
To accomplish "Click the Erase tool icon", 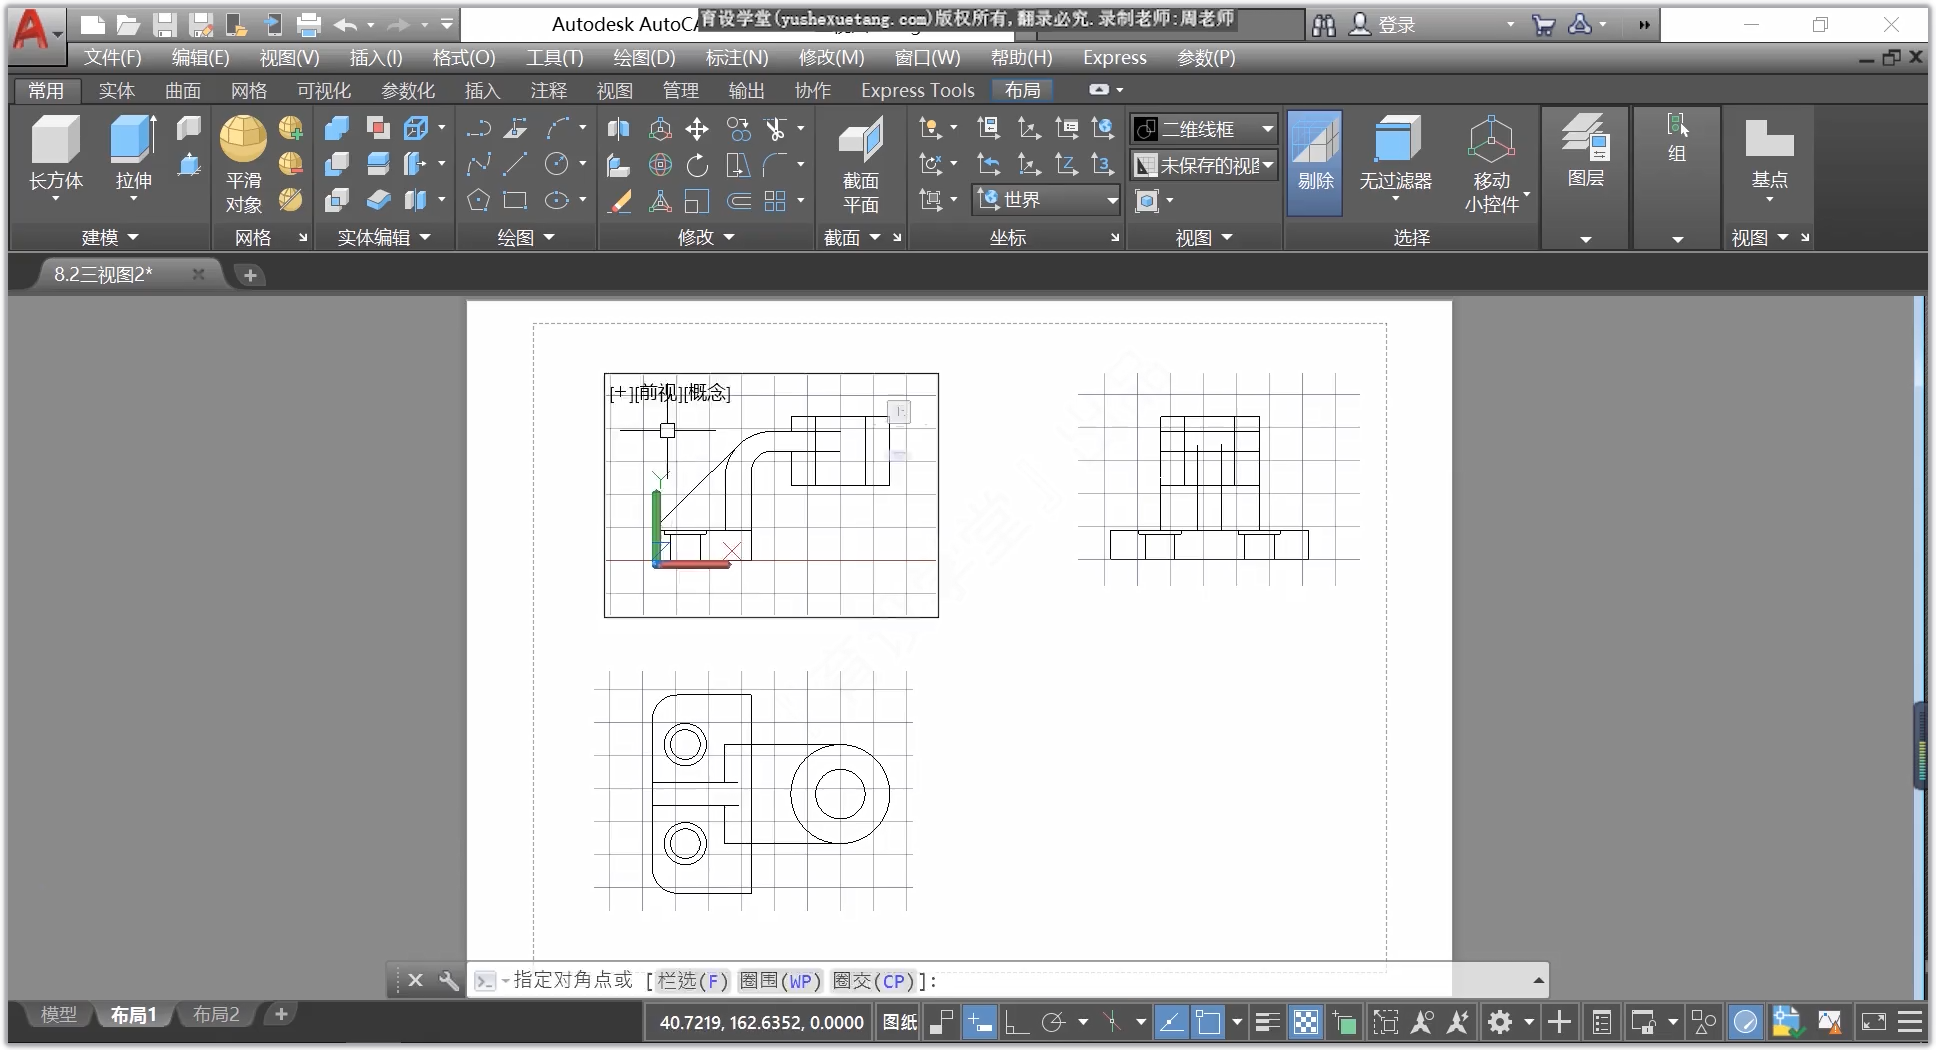I will coord(620,201).
